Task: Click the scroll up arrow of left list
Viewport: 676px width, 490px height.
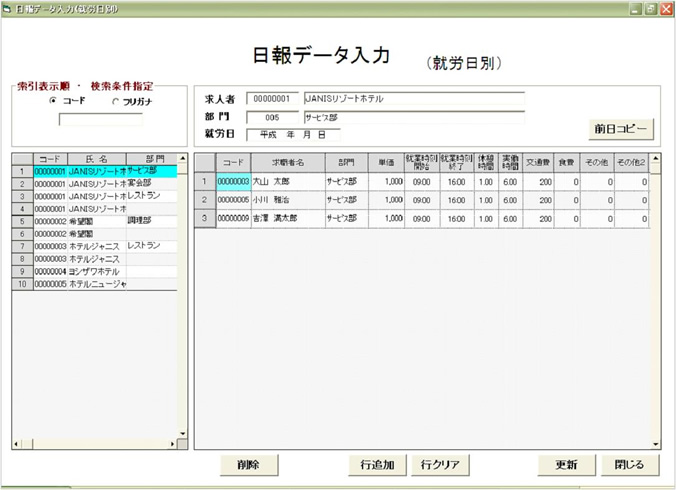Action: (182, 158)
